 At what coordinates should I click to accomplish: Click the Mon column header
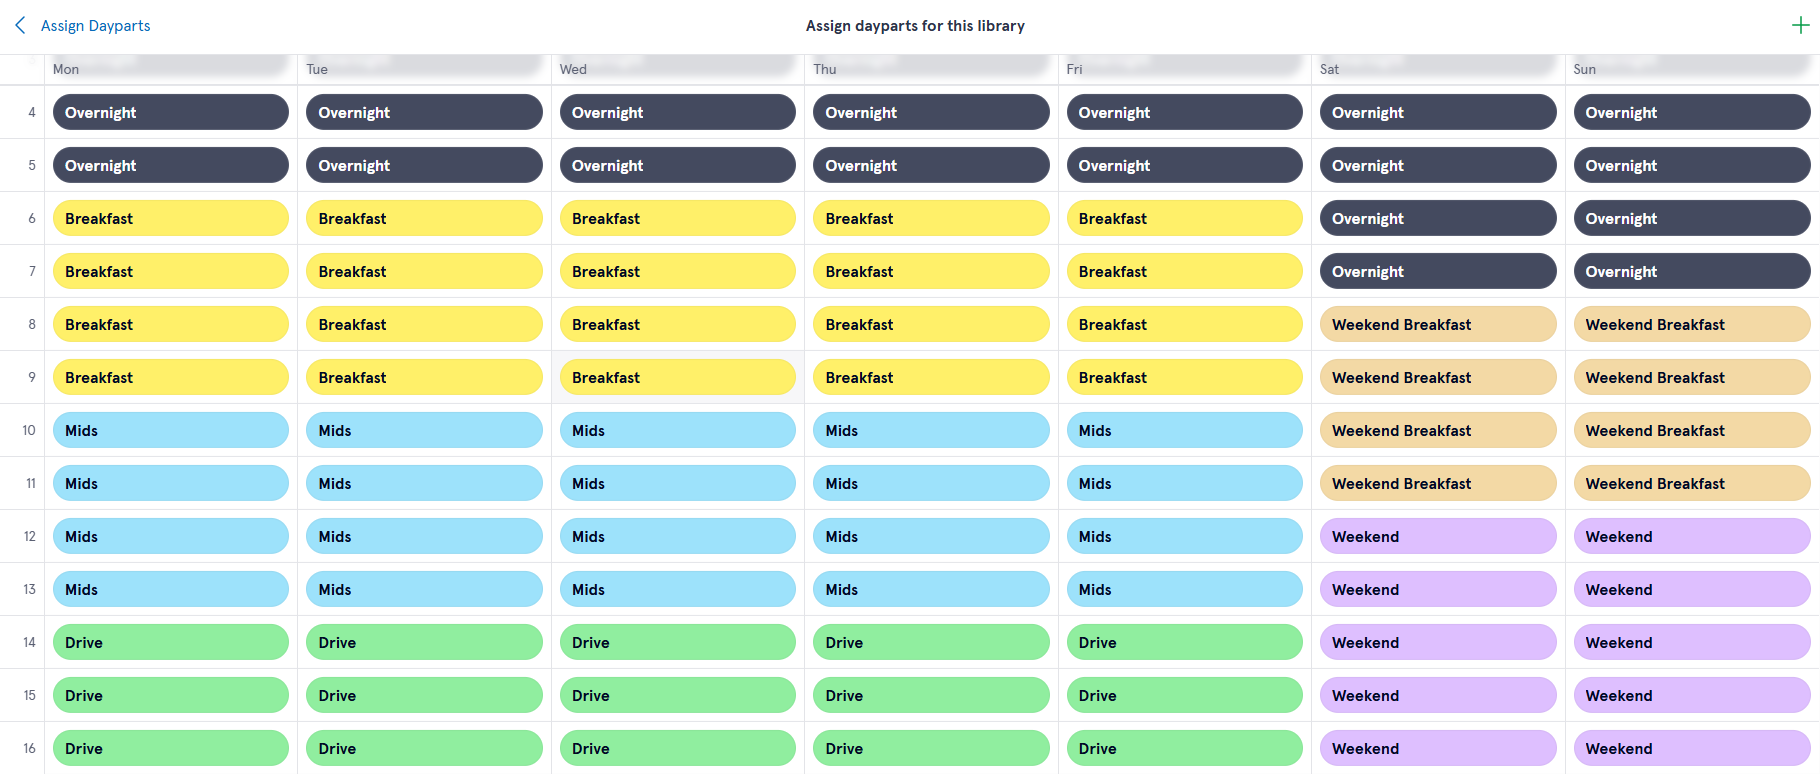[66, 69]
